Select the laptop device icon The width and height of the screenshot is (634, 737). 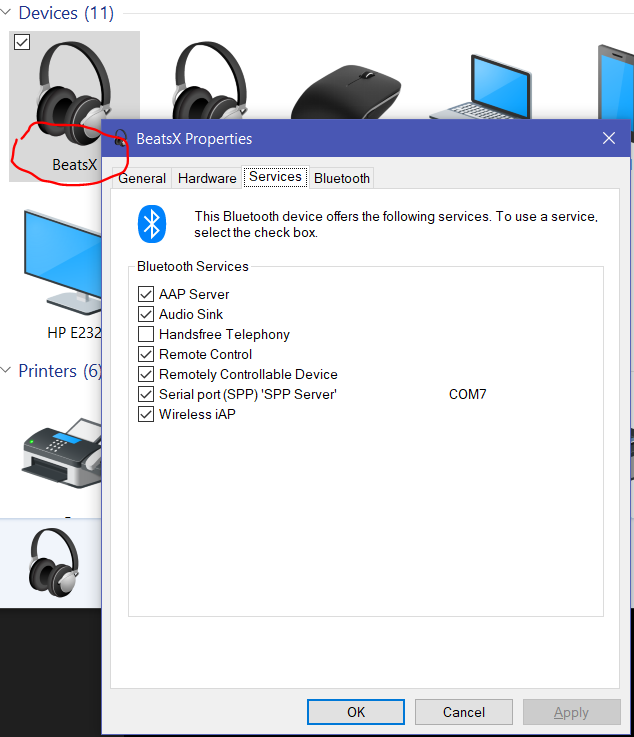coord(481,87)
